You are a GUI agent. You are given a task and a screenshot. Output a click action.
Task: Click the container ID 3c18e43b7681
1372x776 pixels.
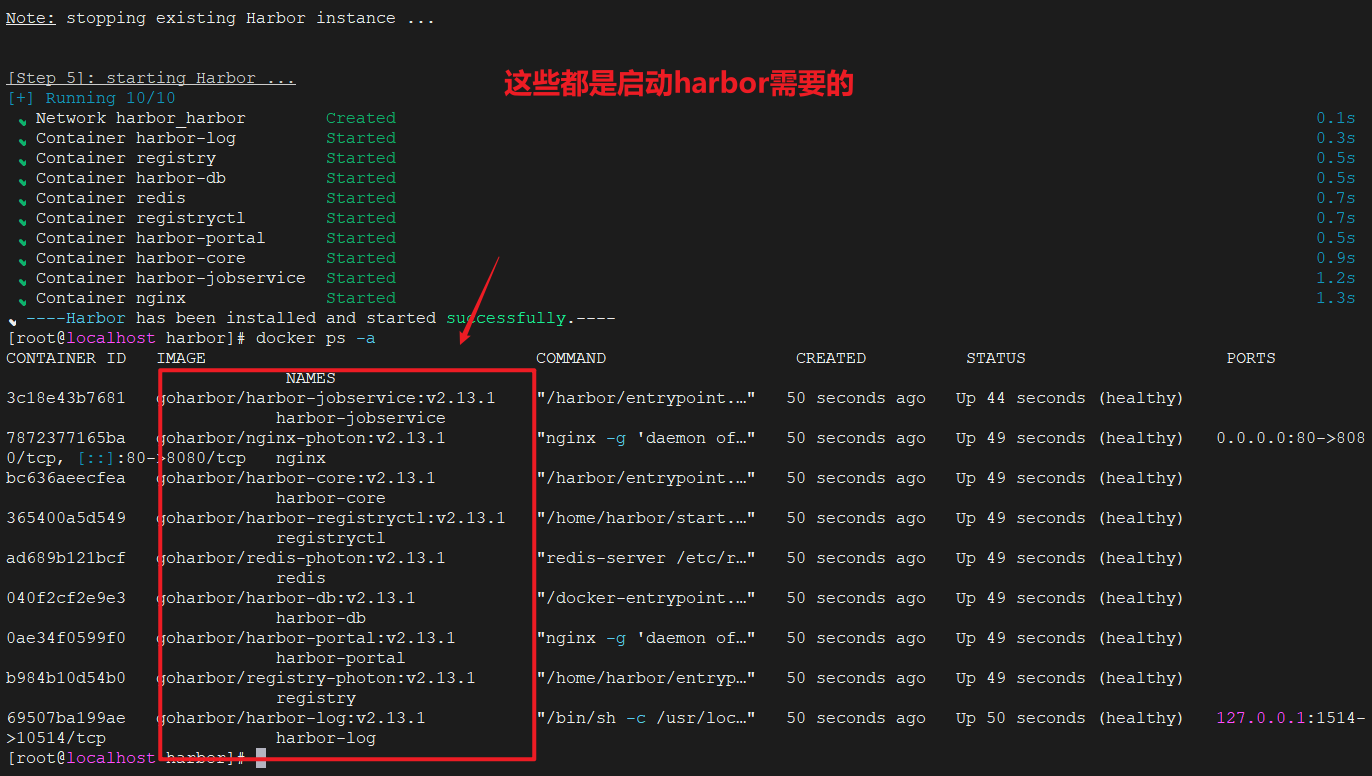(66, 398)
